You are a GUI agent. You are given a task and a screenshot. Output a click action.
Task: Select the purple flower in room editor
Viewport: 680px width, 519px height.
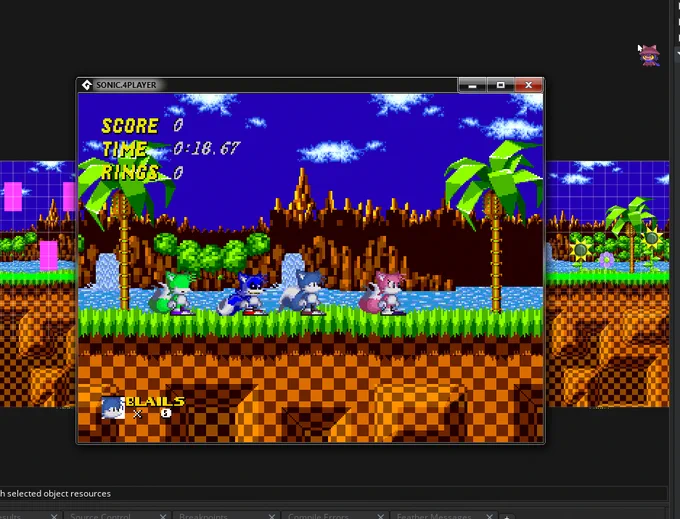click(x=607, y=260)
